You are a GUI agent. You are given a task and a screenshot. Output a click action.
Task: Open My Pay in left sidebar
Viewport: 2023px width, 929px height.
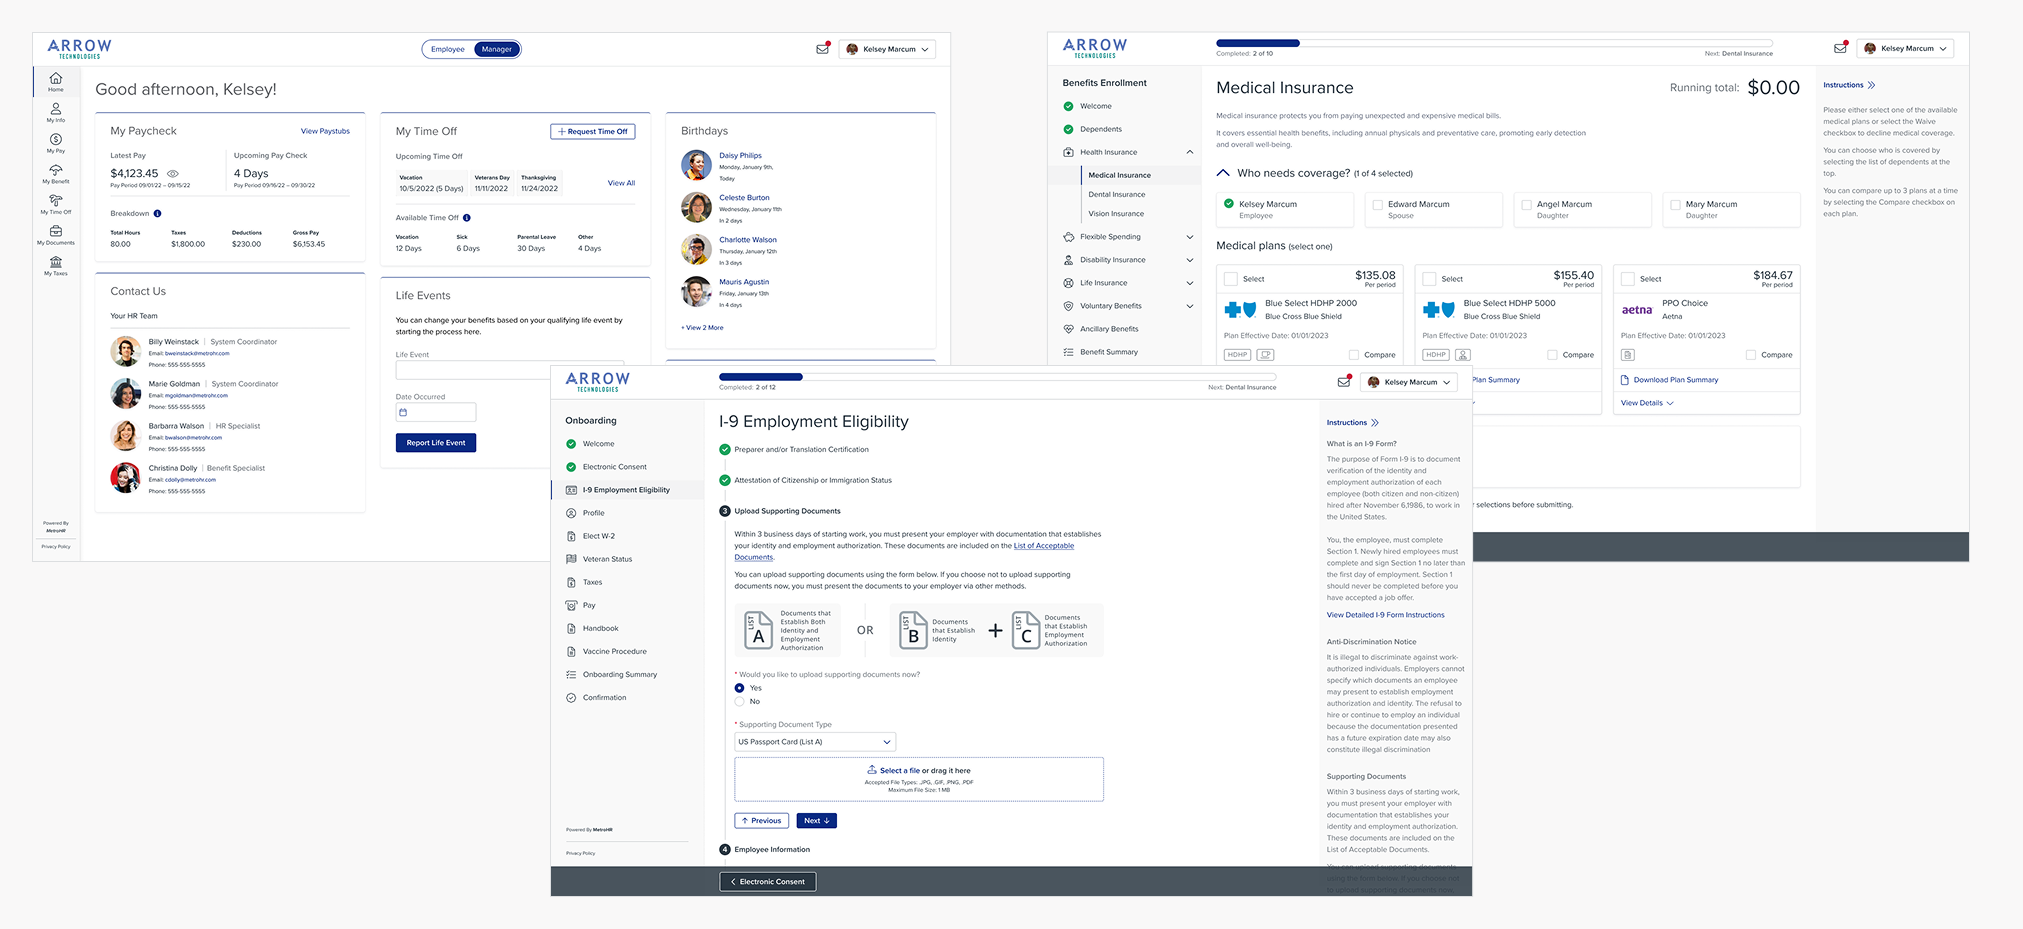point(56,142)
